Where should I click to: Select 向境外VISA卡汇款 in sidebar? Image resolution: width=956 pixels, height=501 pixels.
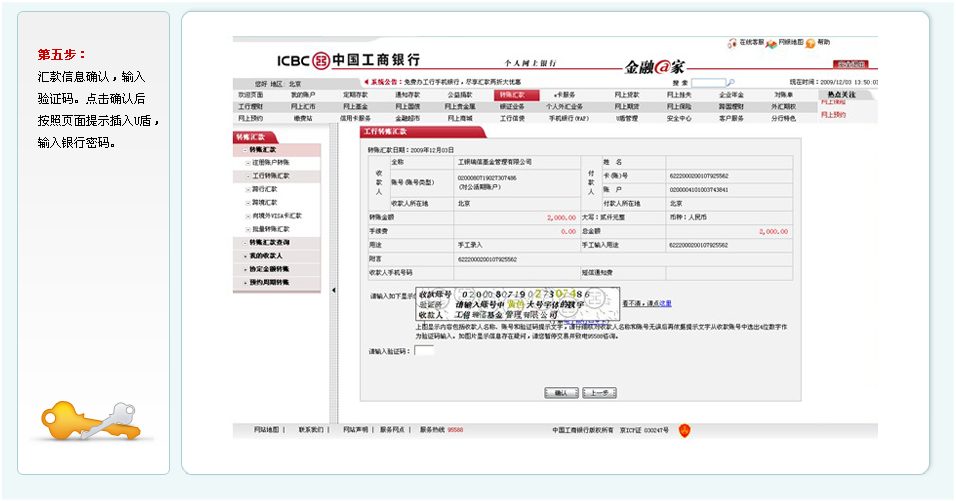pyautogui.click(x=277, y=216)
